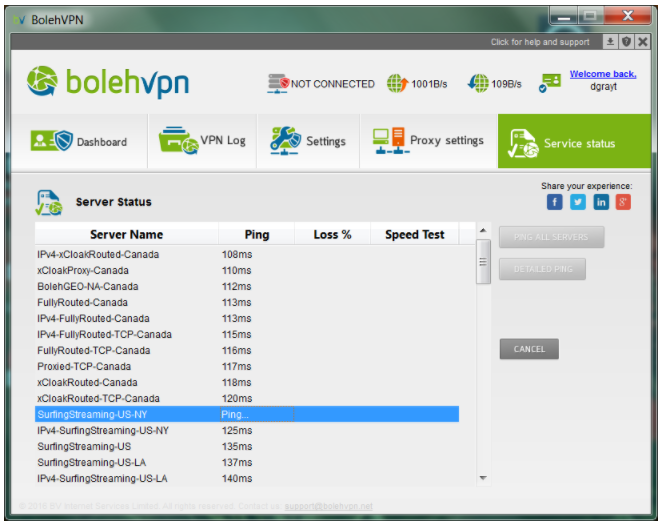Select the IPv4-SurfingStreaming-US-LA server
Screen dimensions: 662x524
(x=247, y=479)
